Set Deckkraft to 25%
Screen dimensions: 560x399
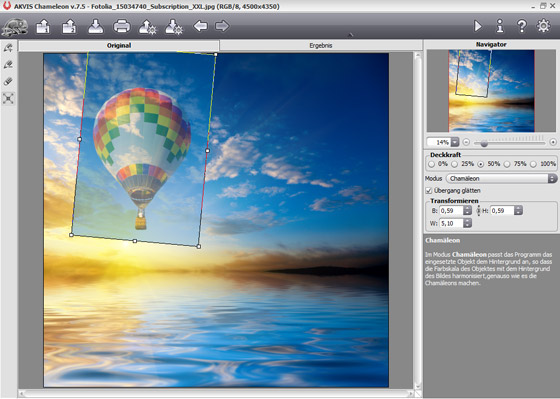(454, 164)
